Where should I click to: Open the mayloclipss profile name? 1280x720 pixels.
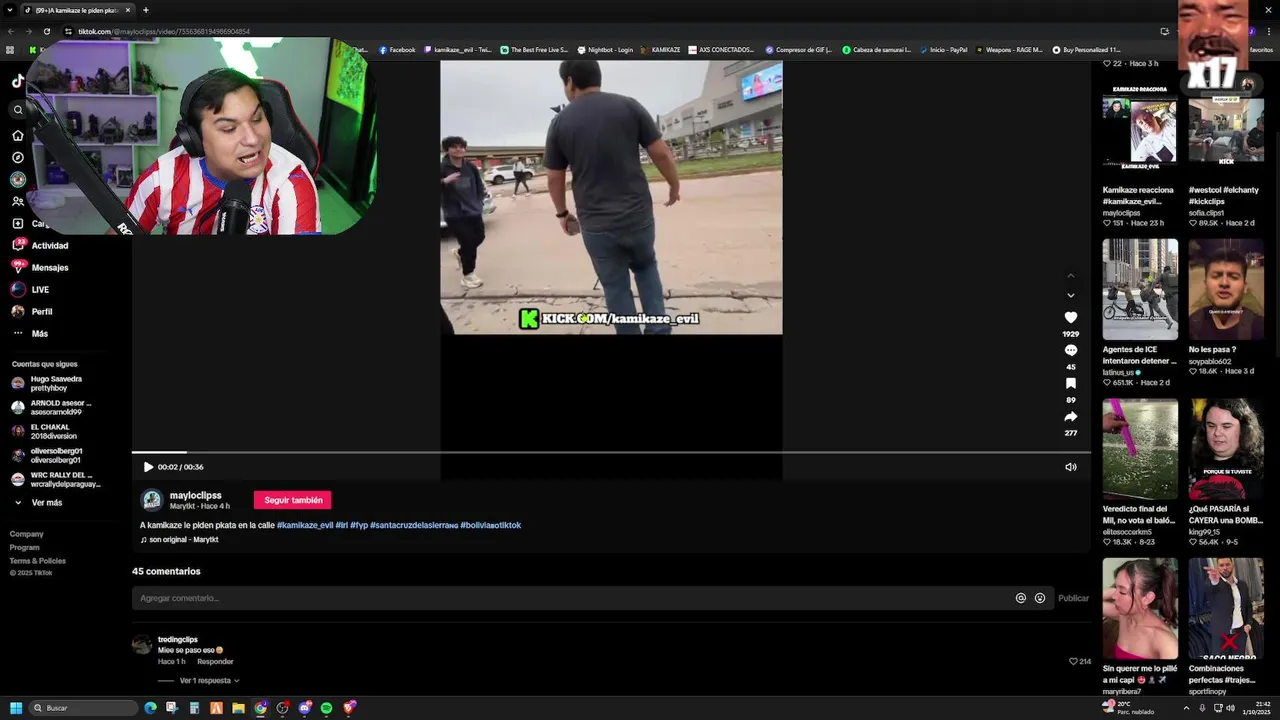pyautogui.click(x=196, y=495)
